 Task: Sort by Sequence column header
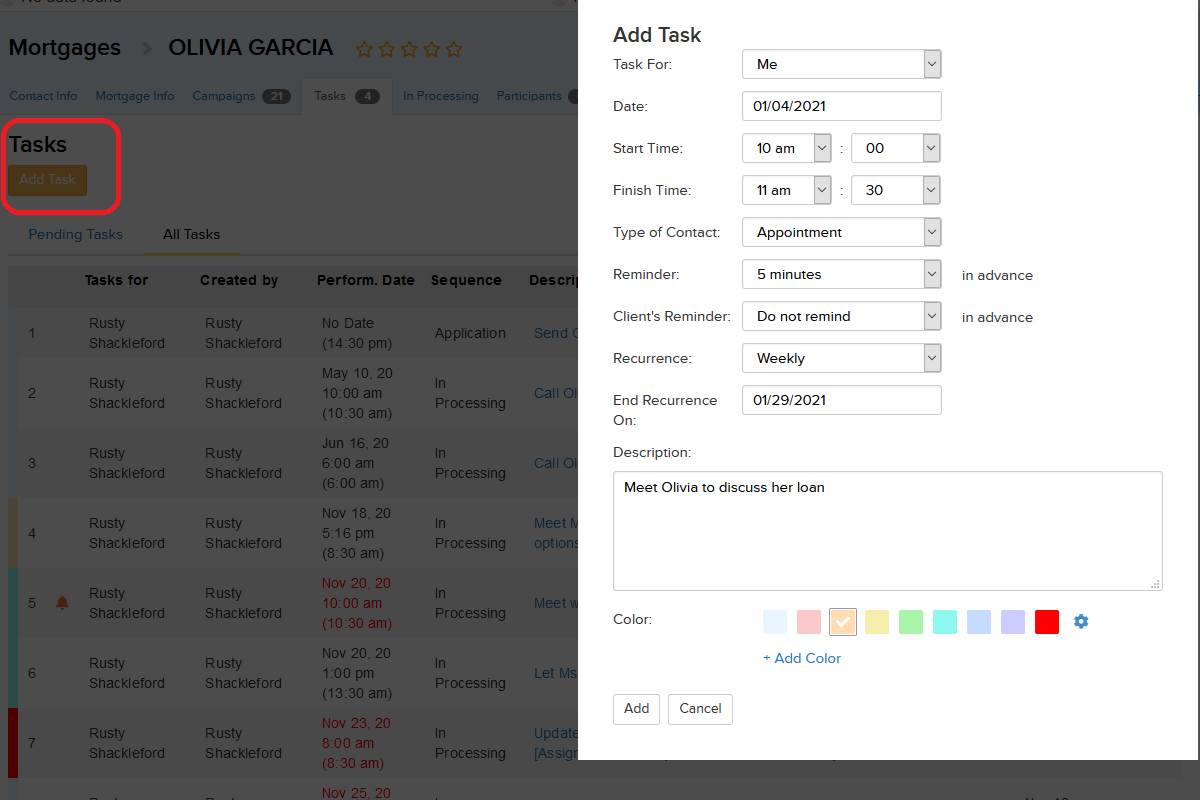point(466,280)
